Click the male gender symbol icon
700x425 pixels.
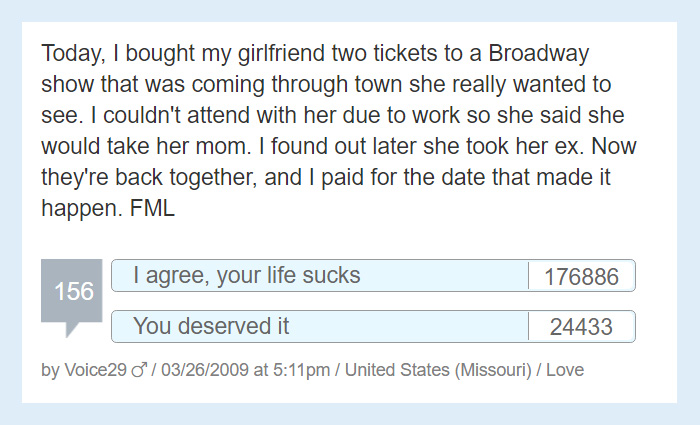(139, 370)
